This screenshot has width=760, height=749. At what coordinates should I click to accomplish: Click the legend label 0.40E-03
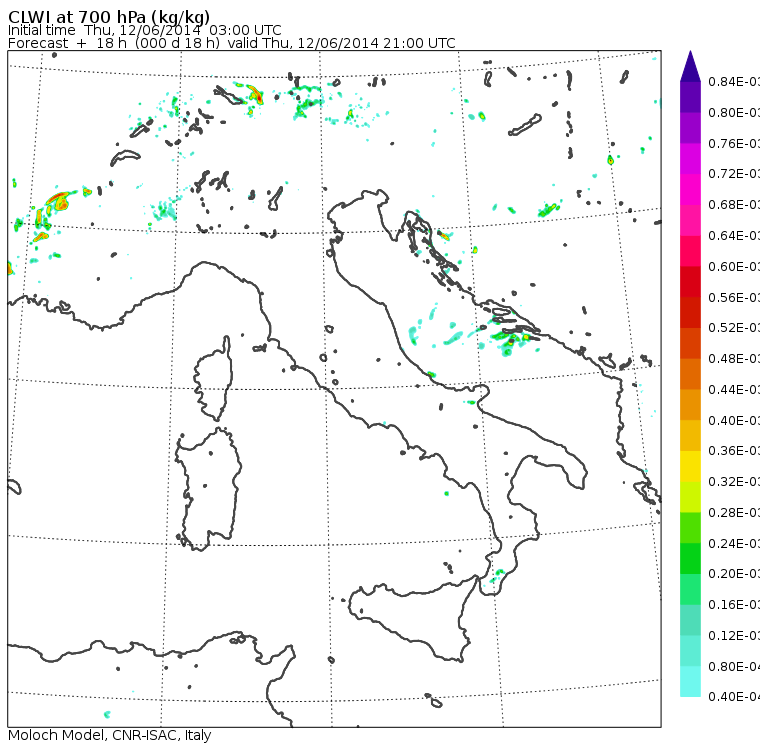point(734,420)
